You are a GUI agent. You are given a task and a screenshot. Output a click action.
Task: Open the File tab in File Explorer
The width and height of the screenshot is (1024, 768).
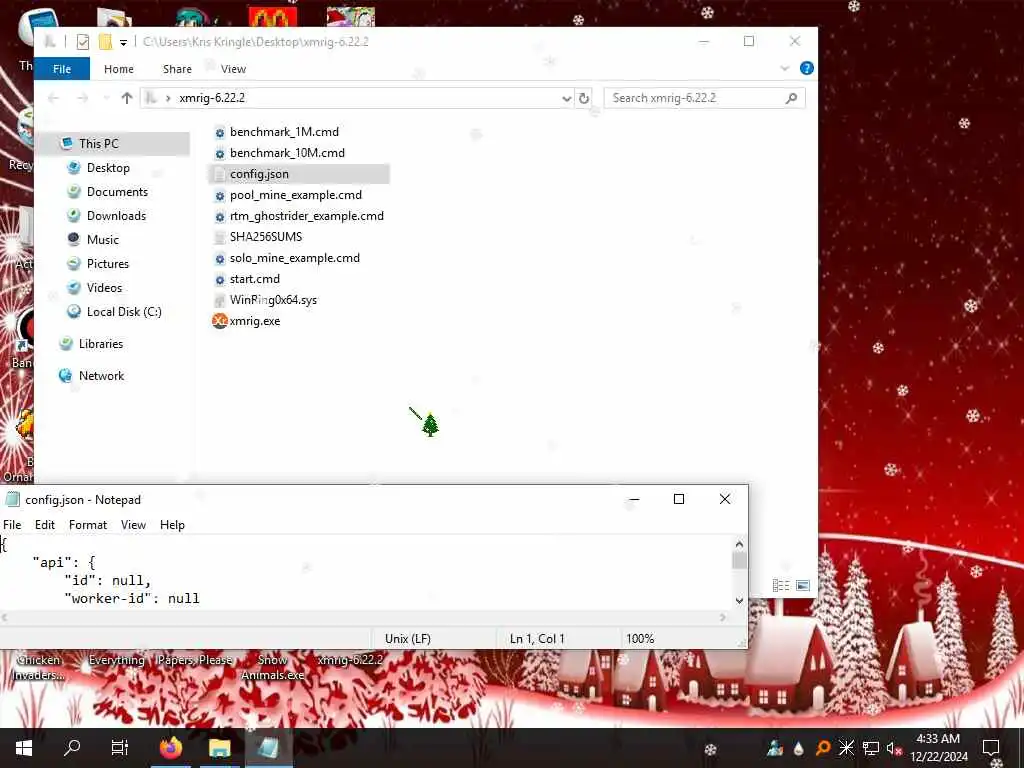tap(62, 69)
